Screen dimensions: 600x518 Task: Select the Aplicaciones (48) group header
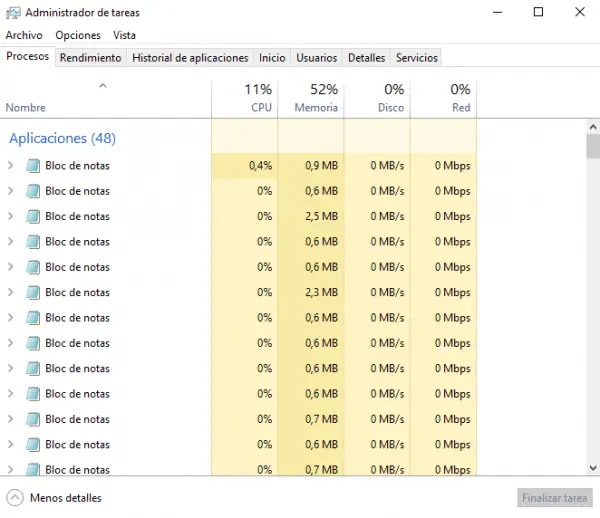coord(62,138)
